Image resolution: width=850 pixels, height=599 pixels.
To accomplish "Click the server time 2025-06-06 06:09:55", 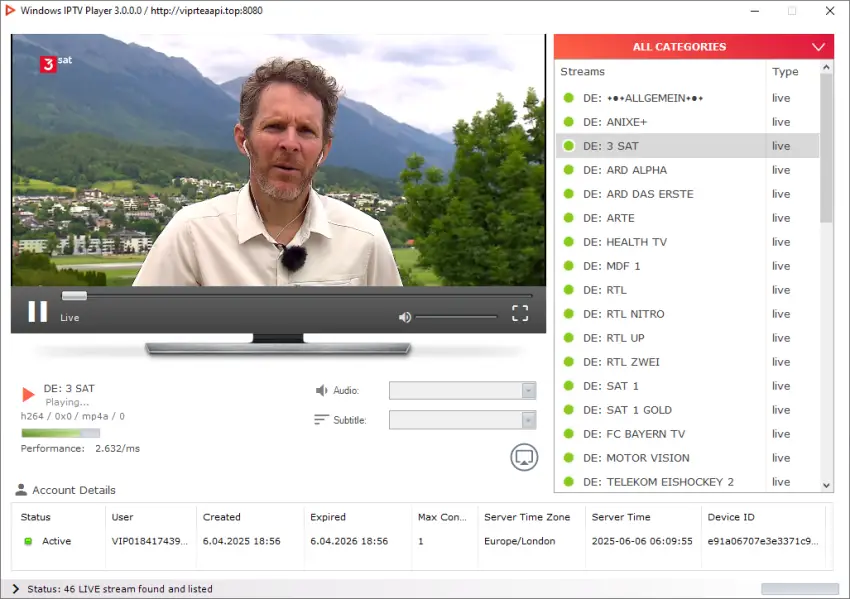I will click(642, 541).
